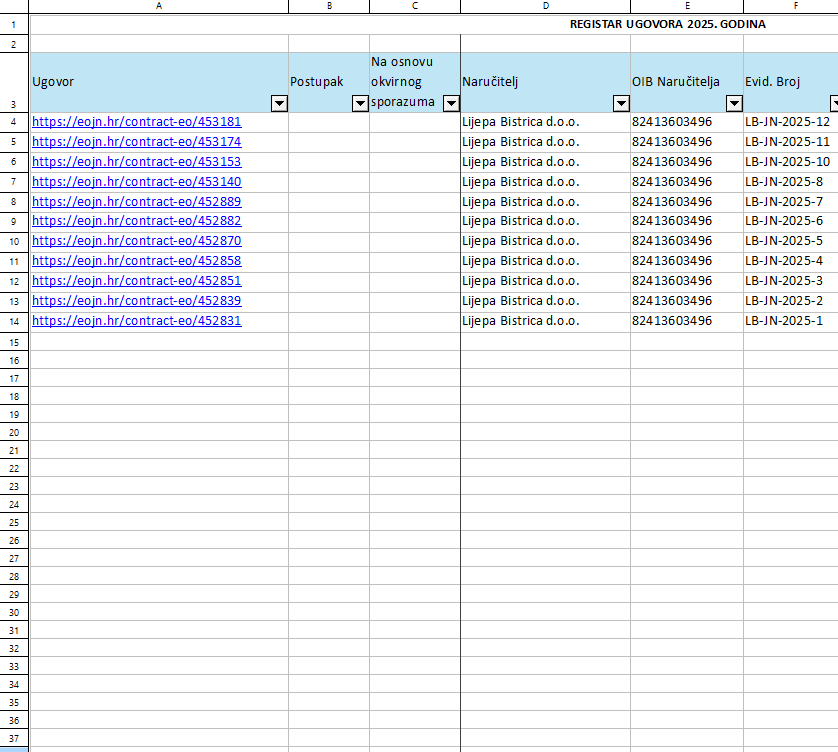Select row 10 header

pyautogui.click(x=14, y=241)
